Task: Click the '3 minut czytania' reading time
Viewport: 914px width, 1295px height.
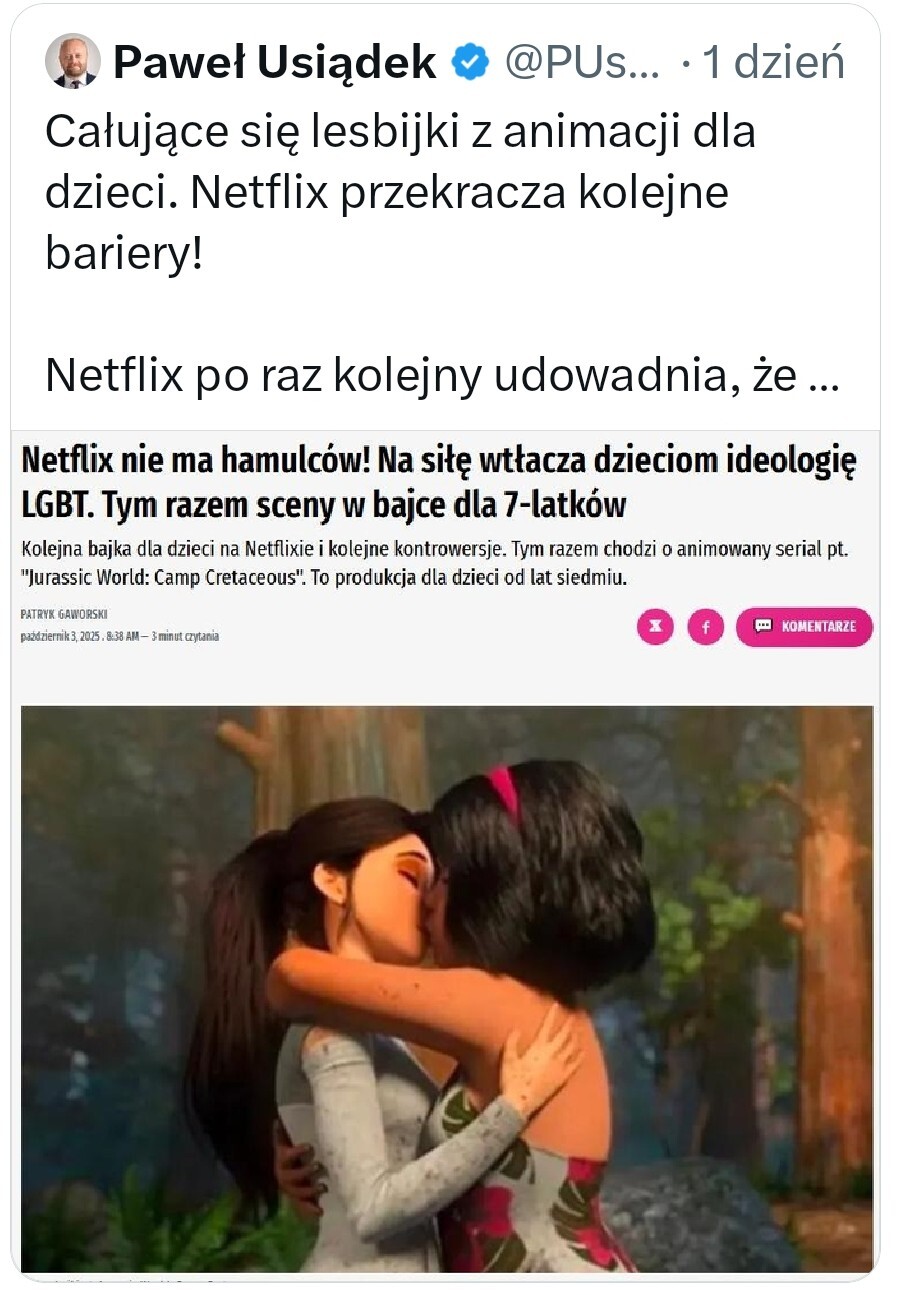Action: (x=185, y=636)
